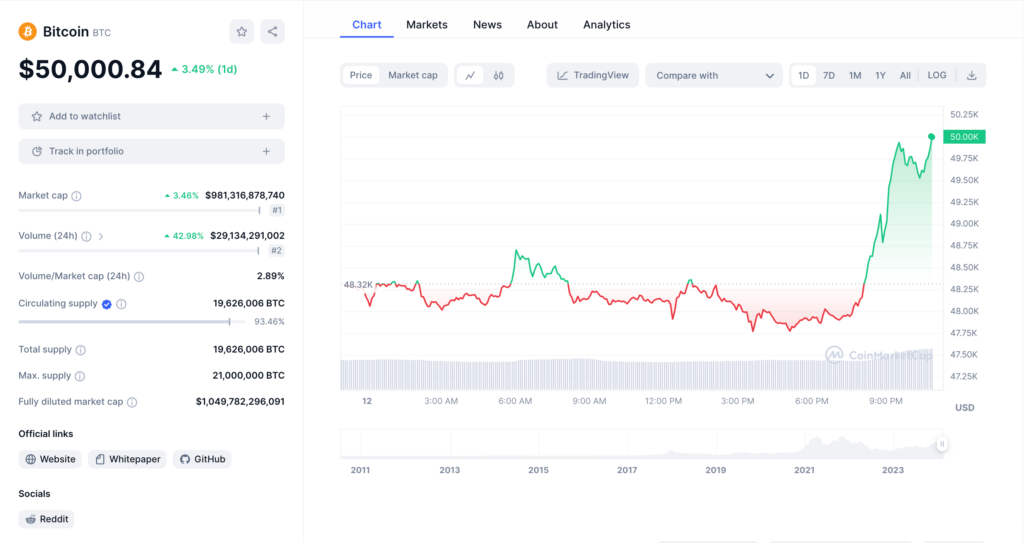Click the $981,316,878,740 market cap value
The height and width of the screenshot is (543, 1024).
point(245,195)
